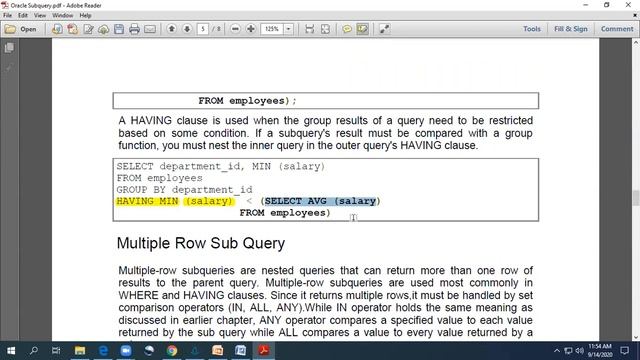Show hidden system tray icons

pos(557,351)
